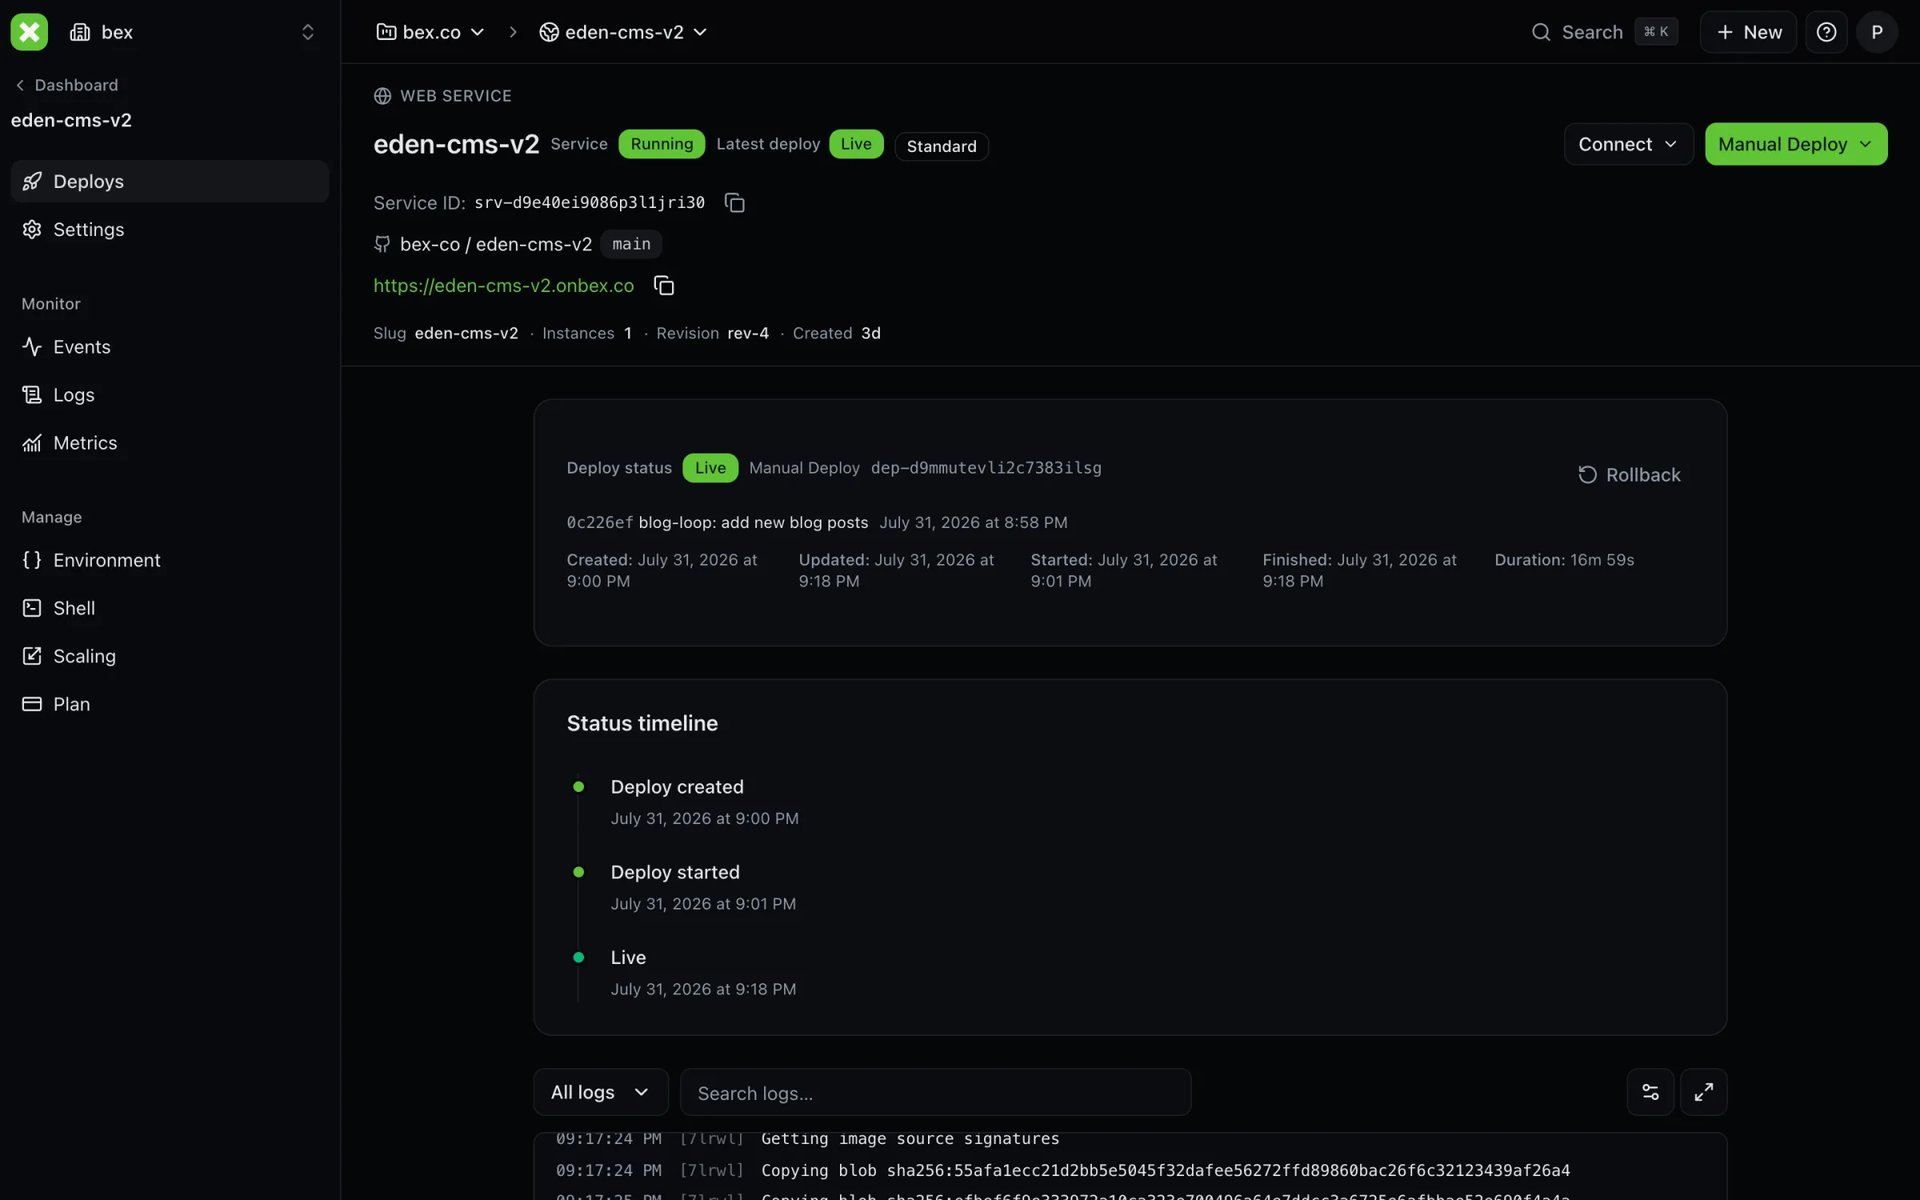The image size is (1920, 1200).
Task: Open log filter settings icon
Action: [1650, 1092]
